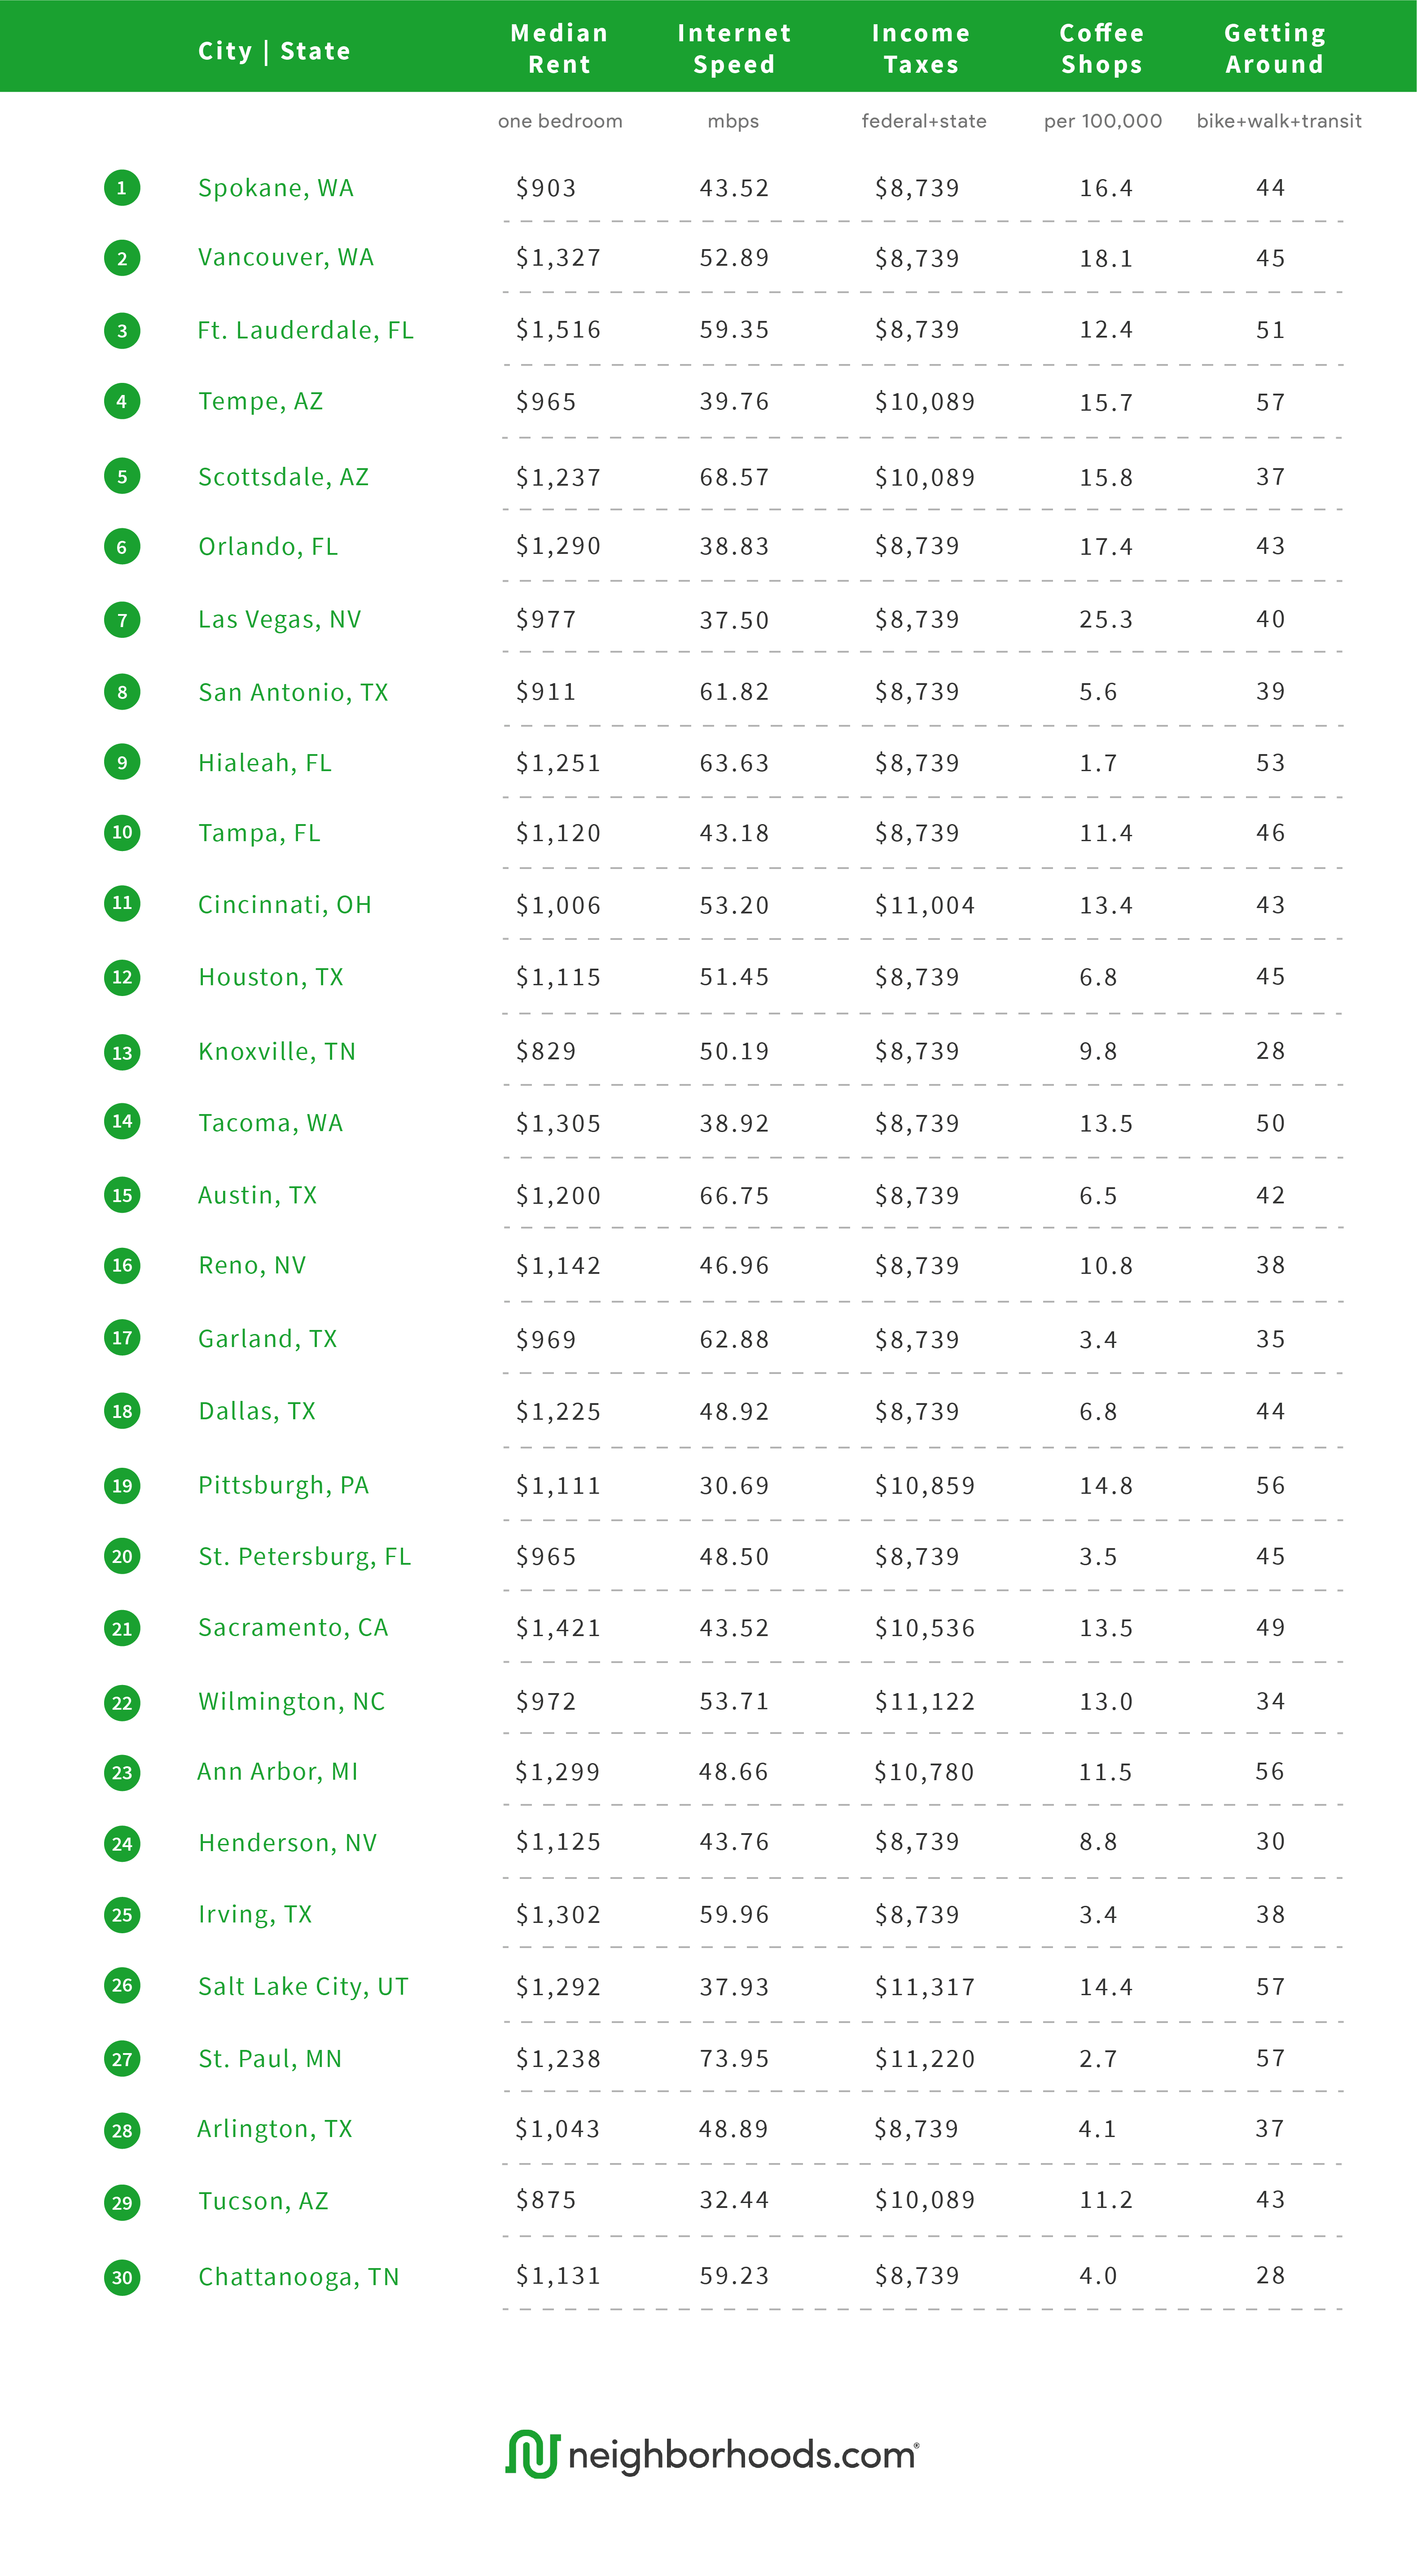Click the number 7 rank badge
The image size is (1417, 2576).
(122, 620)
